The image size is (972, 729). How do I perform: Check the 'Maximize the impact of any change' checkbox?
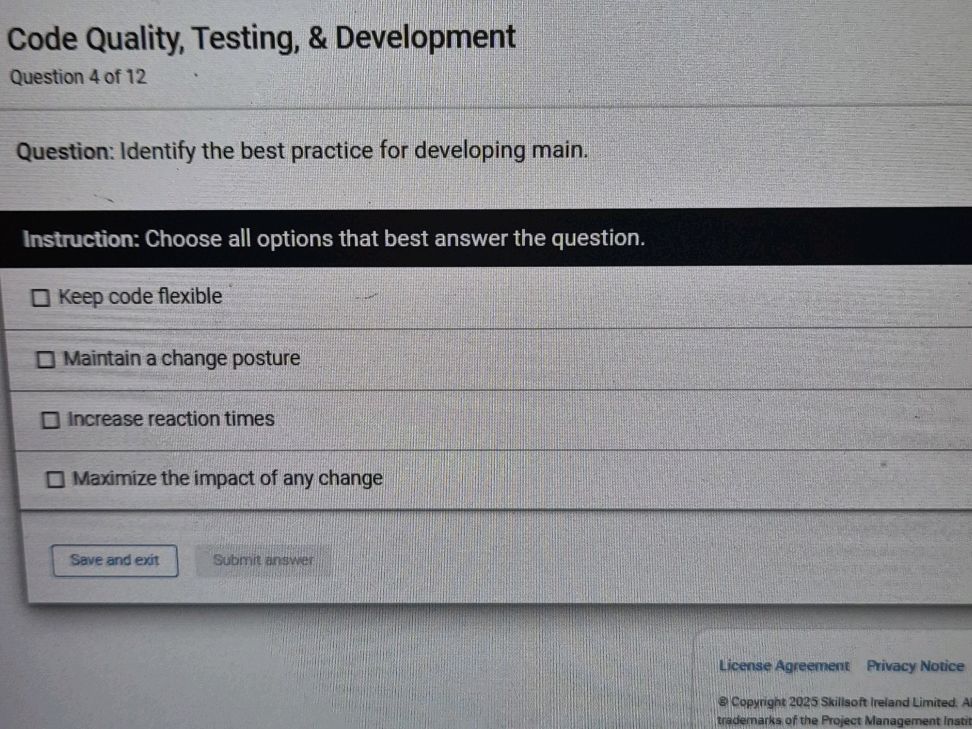[x=56, y=479]
